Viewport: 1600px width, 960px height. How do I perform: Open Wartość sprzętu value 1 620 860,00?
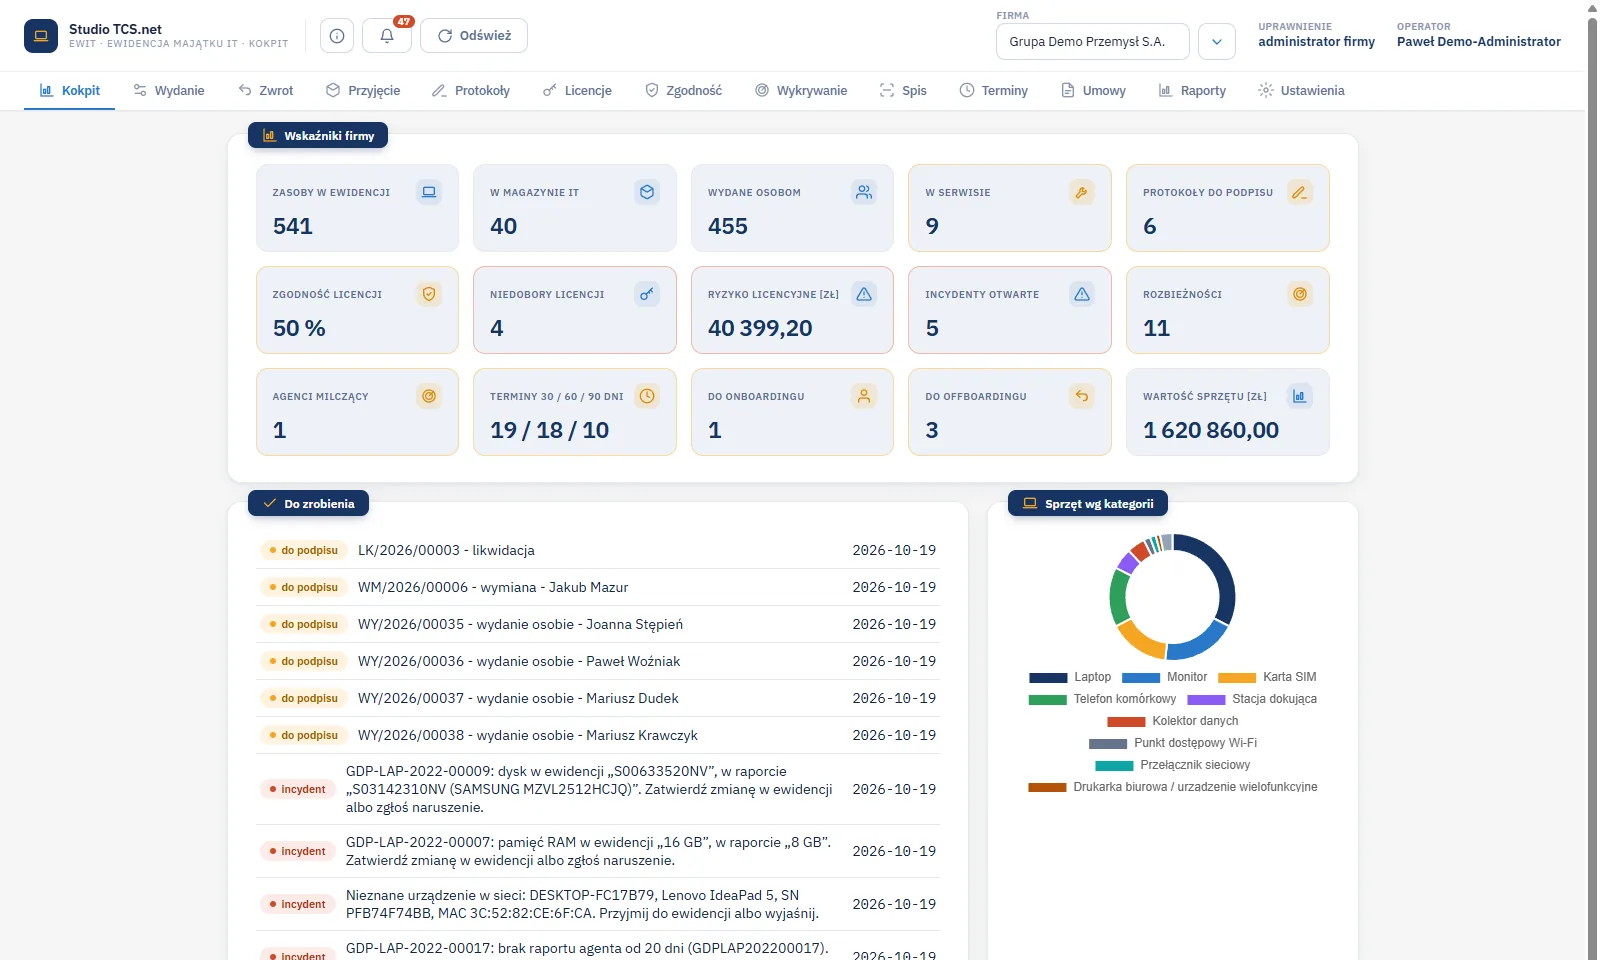[x=1211, y=431]
